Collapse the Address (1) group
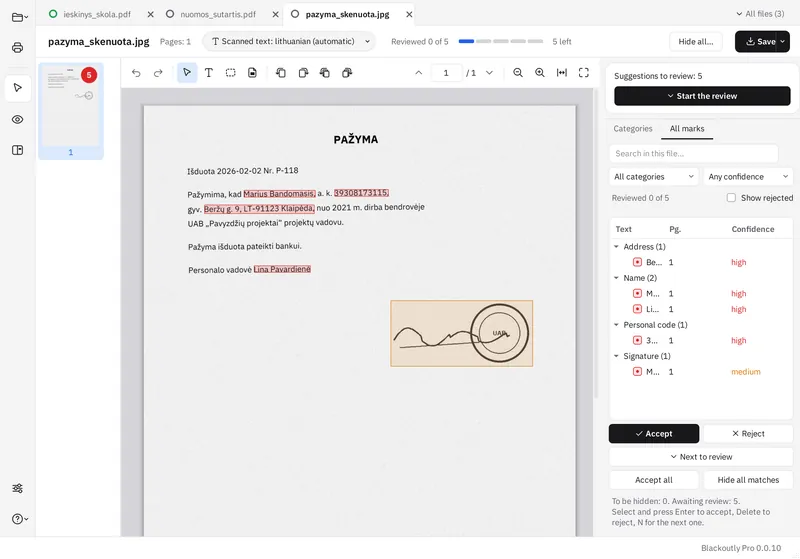 616,247
